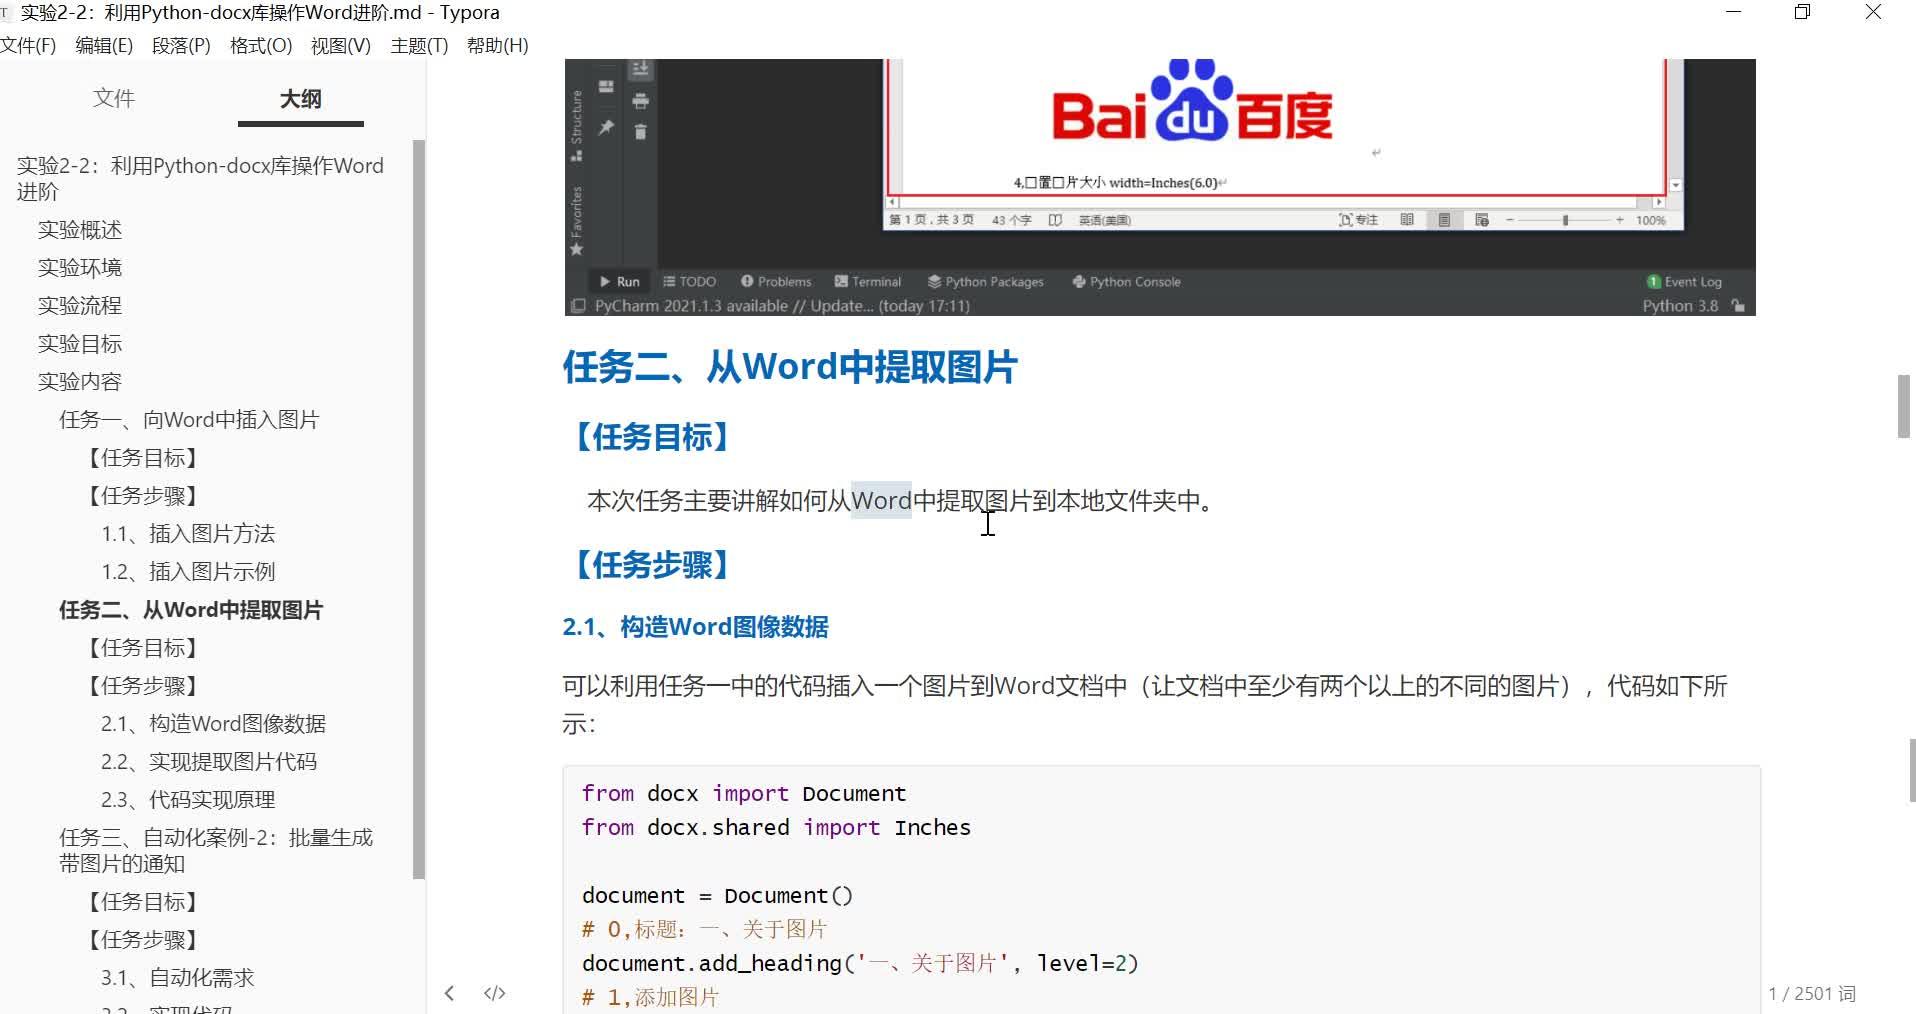Restore down the Typora window
The image size is (1916, 1014).
(1802, 12)
